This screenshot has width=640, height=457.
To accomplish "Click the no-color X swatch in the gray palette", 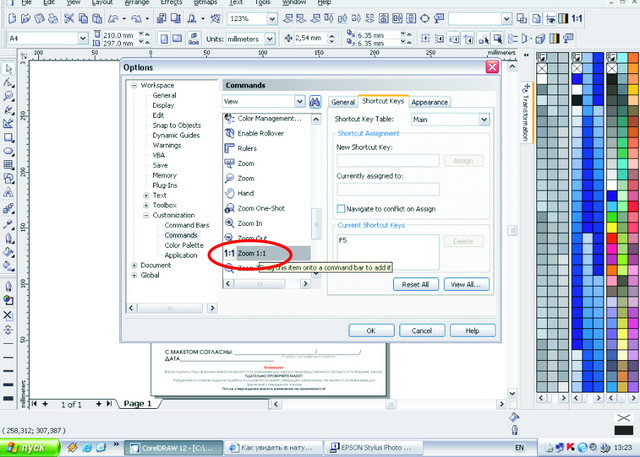I will click(x=542, y=68).
